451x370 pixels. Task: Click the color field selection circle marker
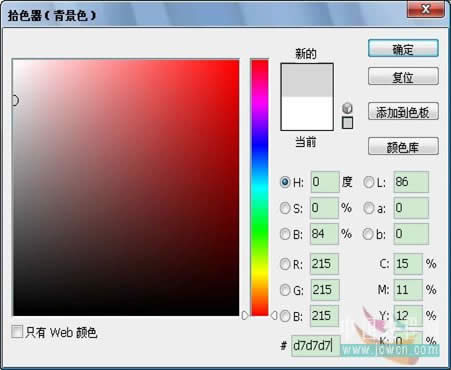pos(14,100)
